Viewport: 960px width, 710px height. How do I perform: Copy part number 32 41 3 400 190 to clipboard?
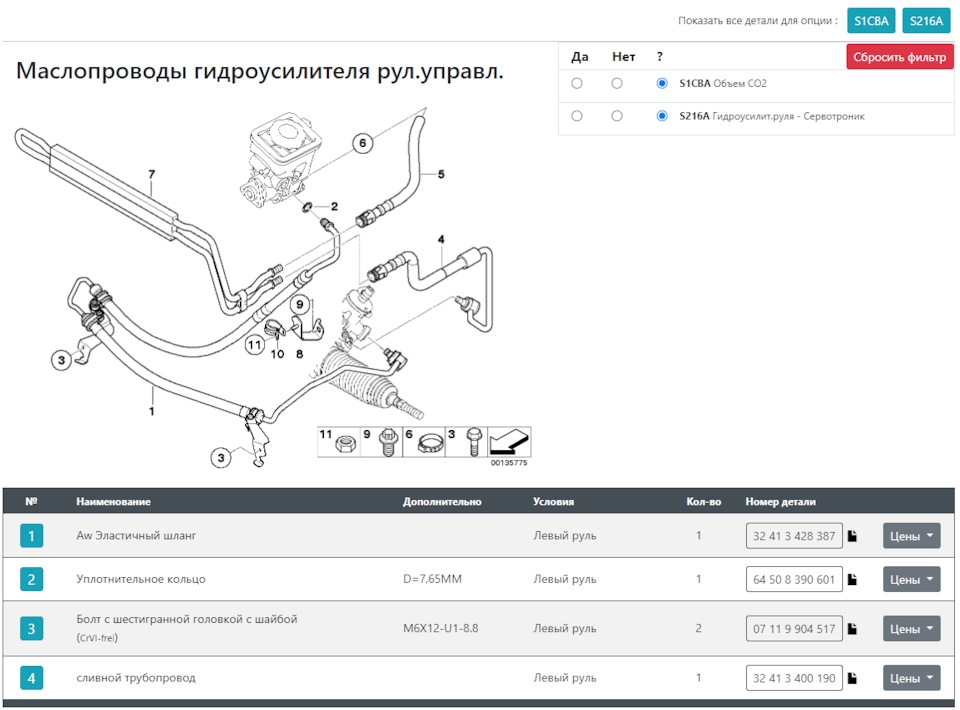tap(852, 677)
